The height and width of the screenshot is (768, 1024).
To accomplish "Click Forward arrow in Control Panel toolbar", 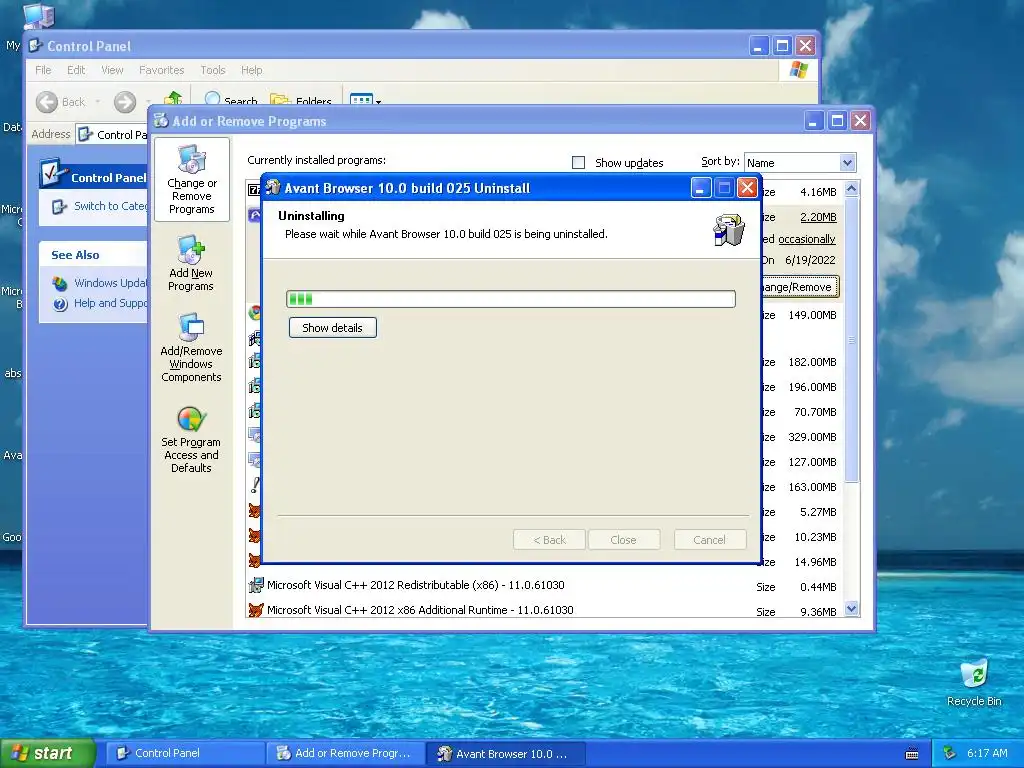I will click(x=125, y=102).
